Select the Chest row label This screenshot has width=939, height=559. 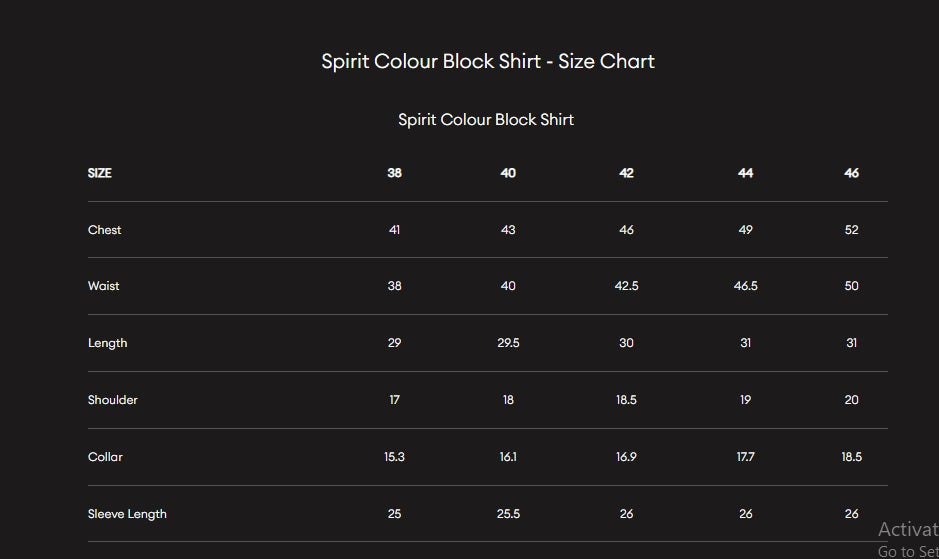click(105, 230)
